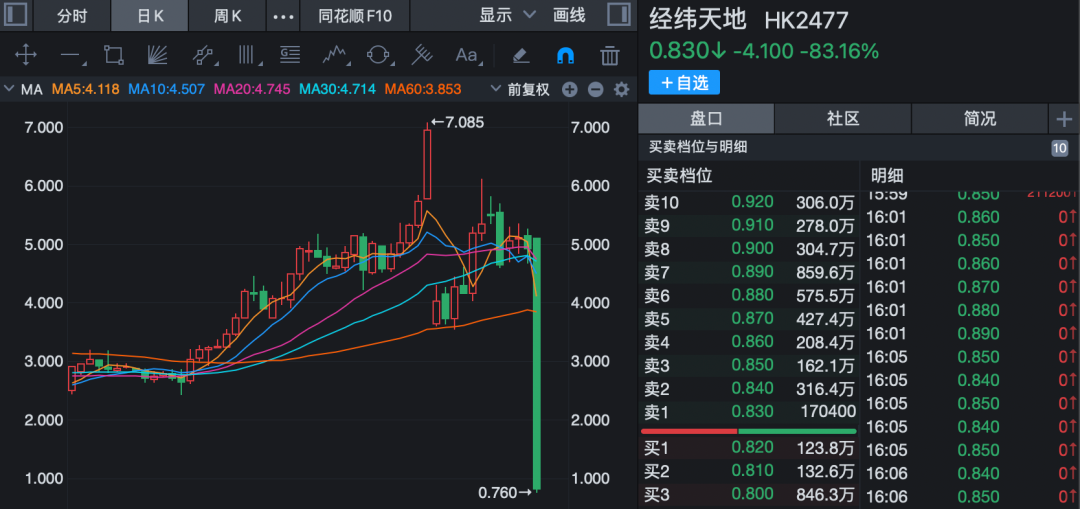Toggle the right sidebar panel icon

618,15
